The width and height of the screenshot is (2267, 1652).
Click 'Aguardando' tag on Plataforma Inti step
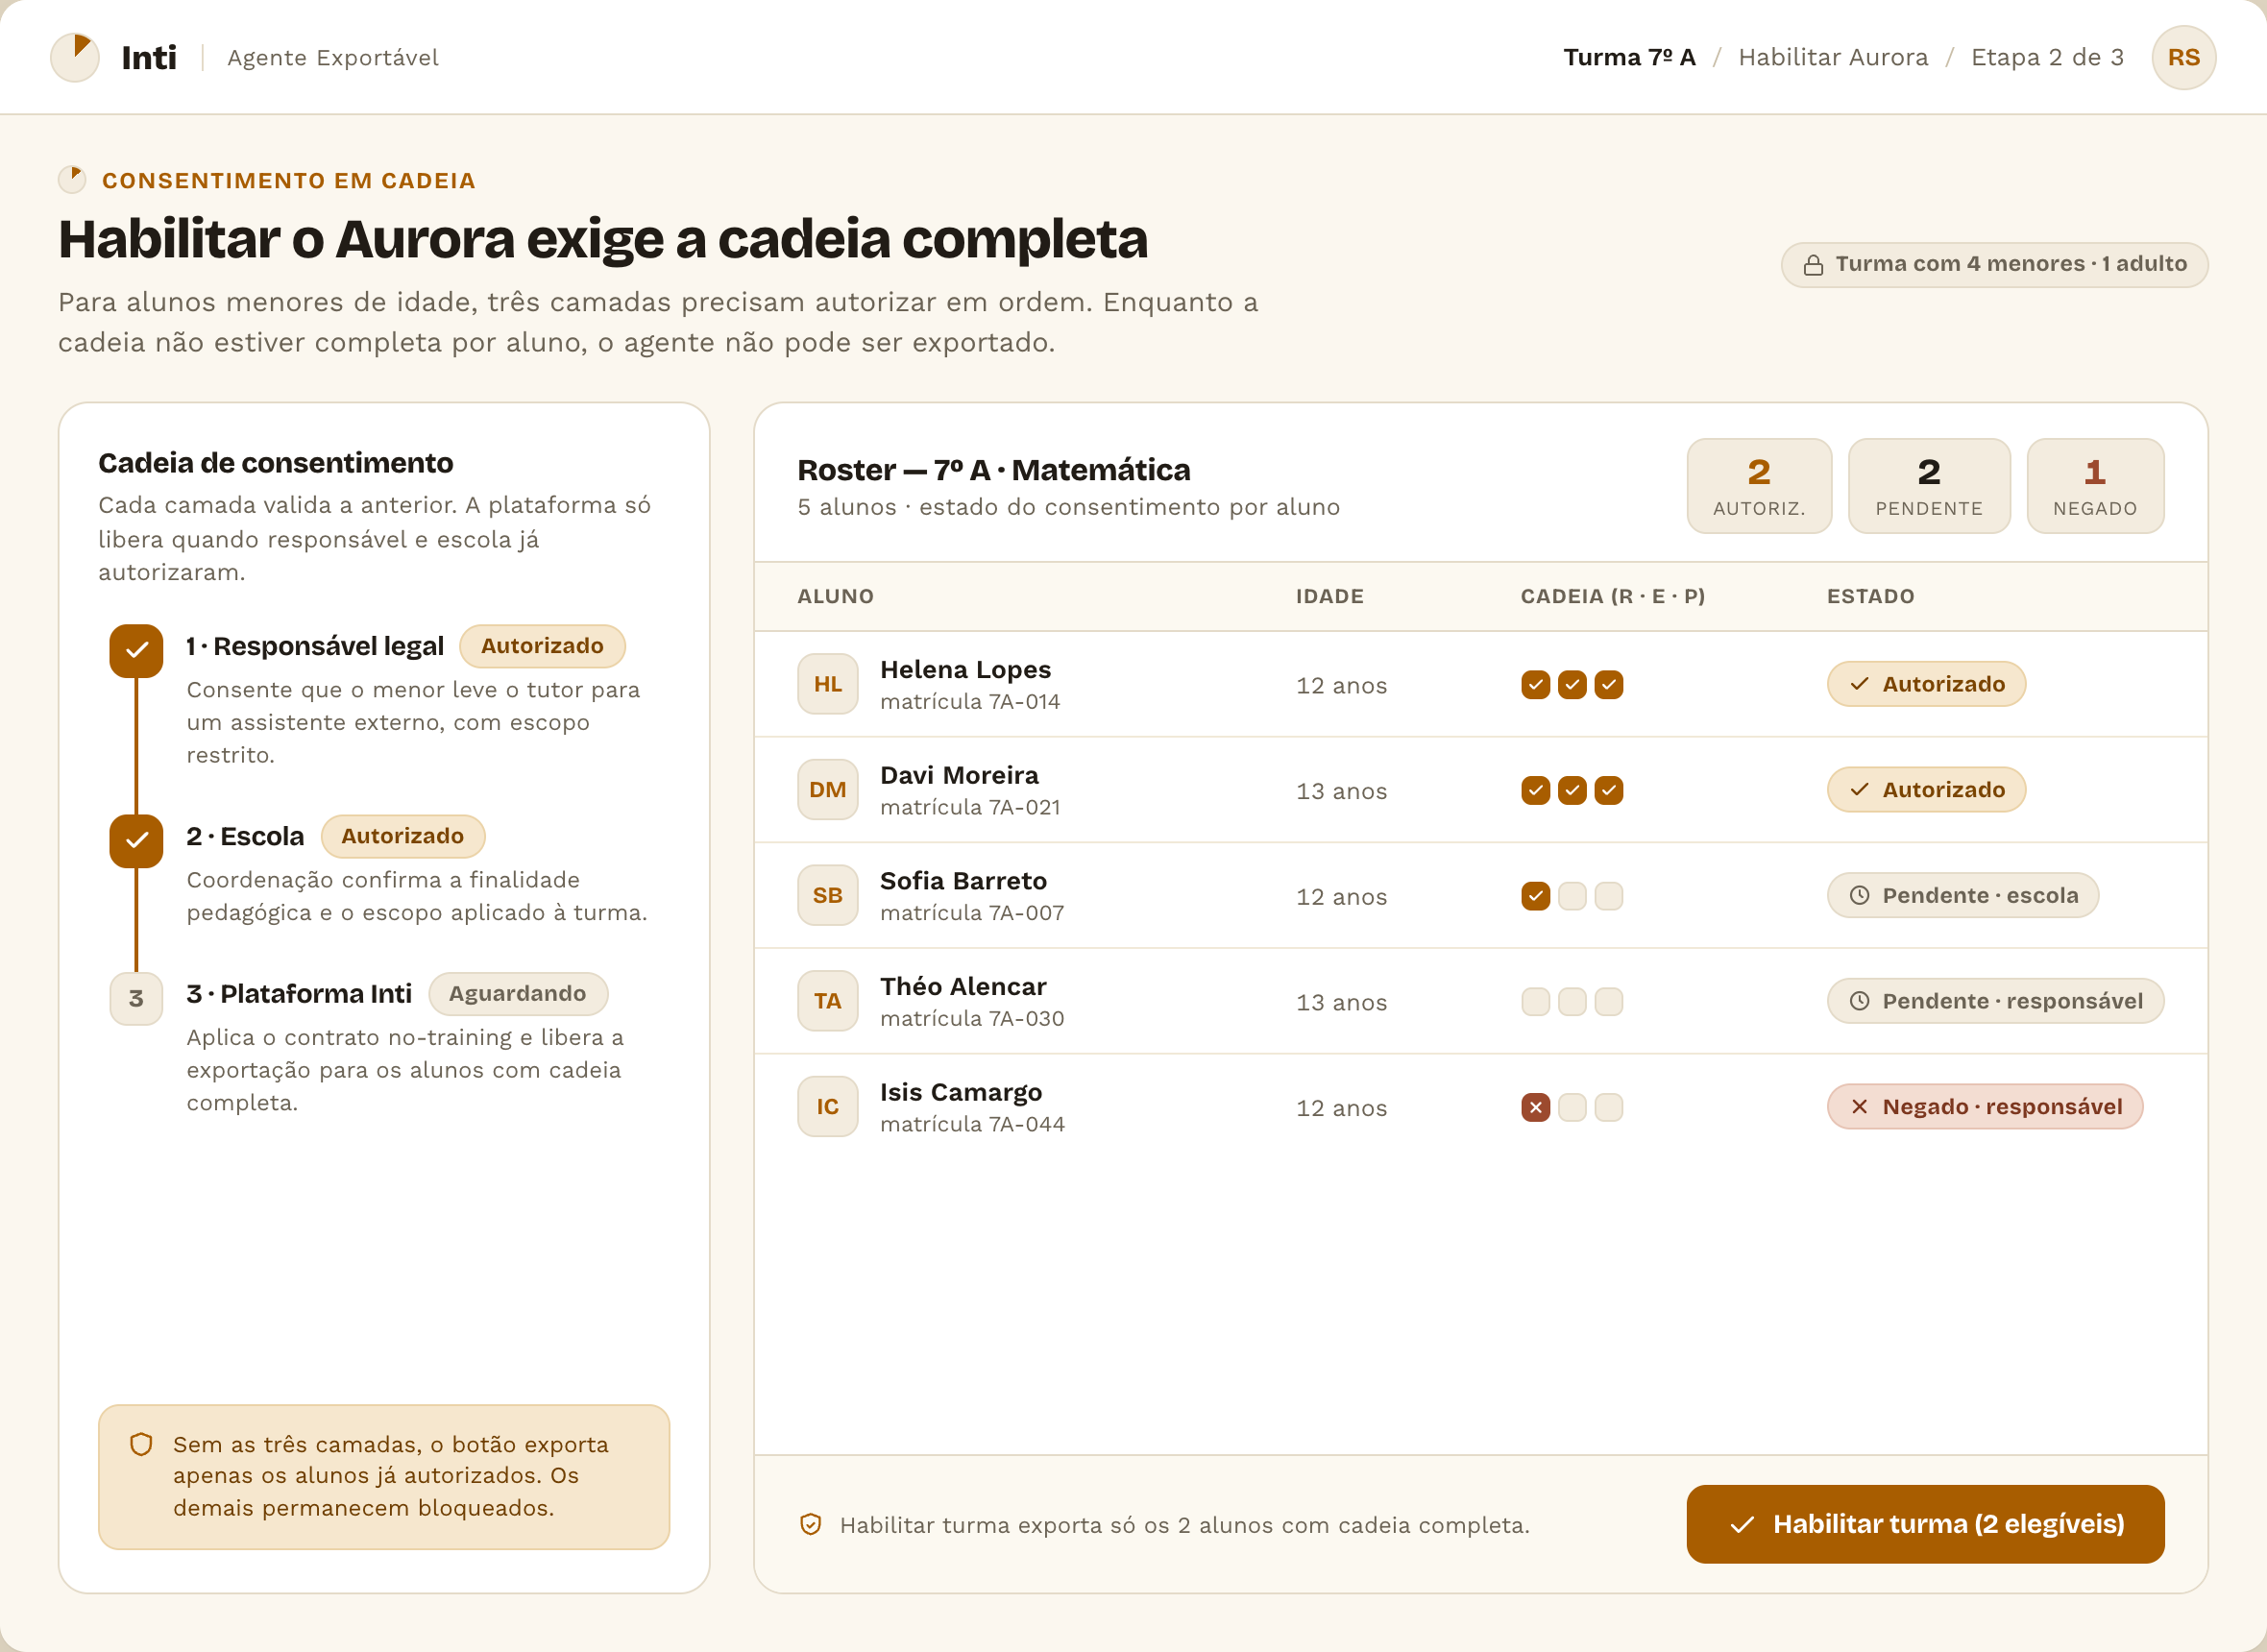[518, 993]
